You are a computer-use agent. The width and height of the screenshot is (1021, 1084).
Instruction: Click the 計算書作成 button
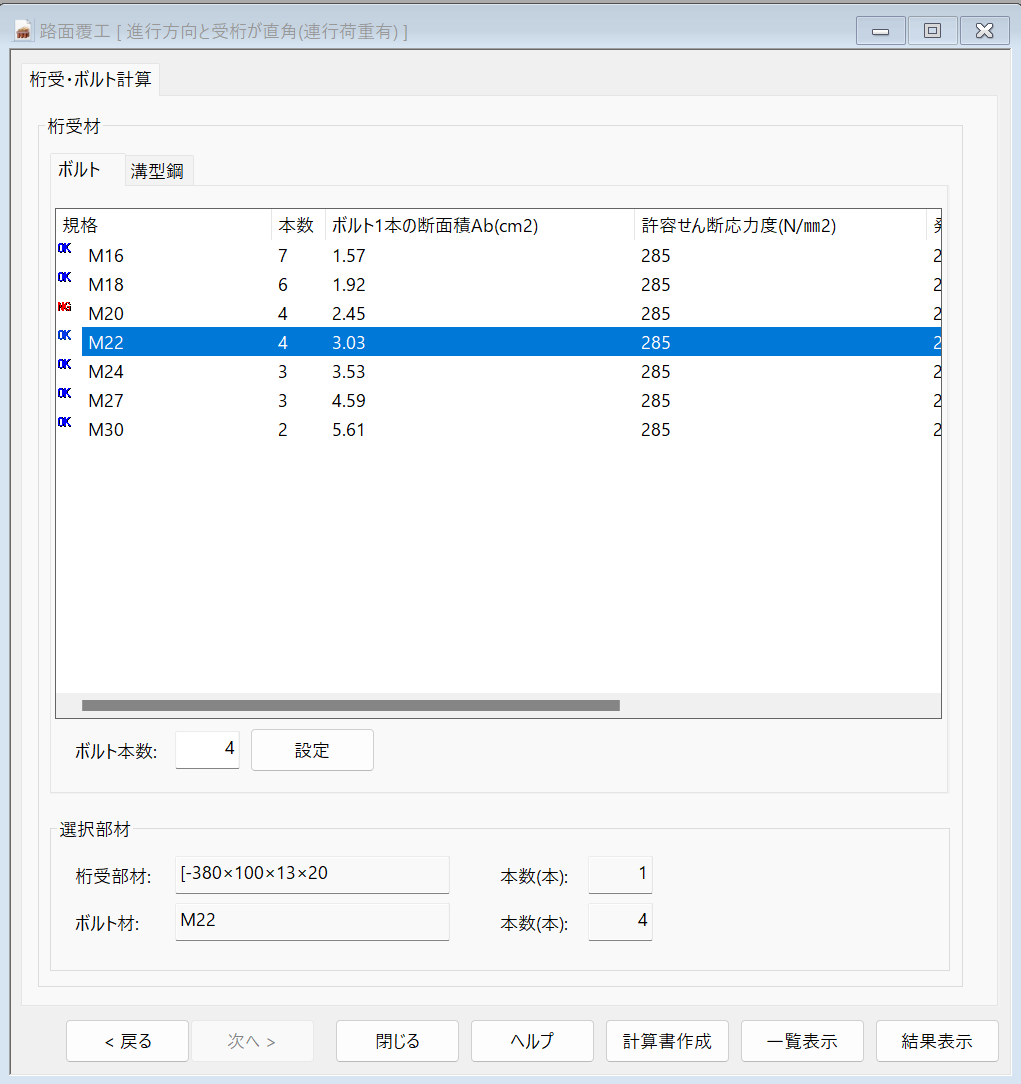(667, 1041)
